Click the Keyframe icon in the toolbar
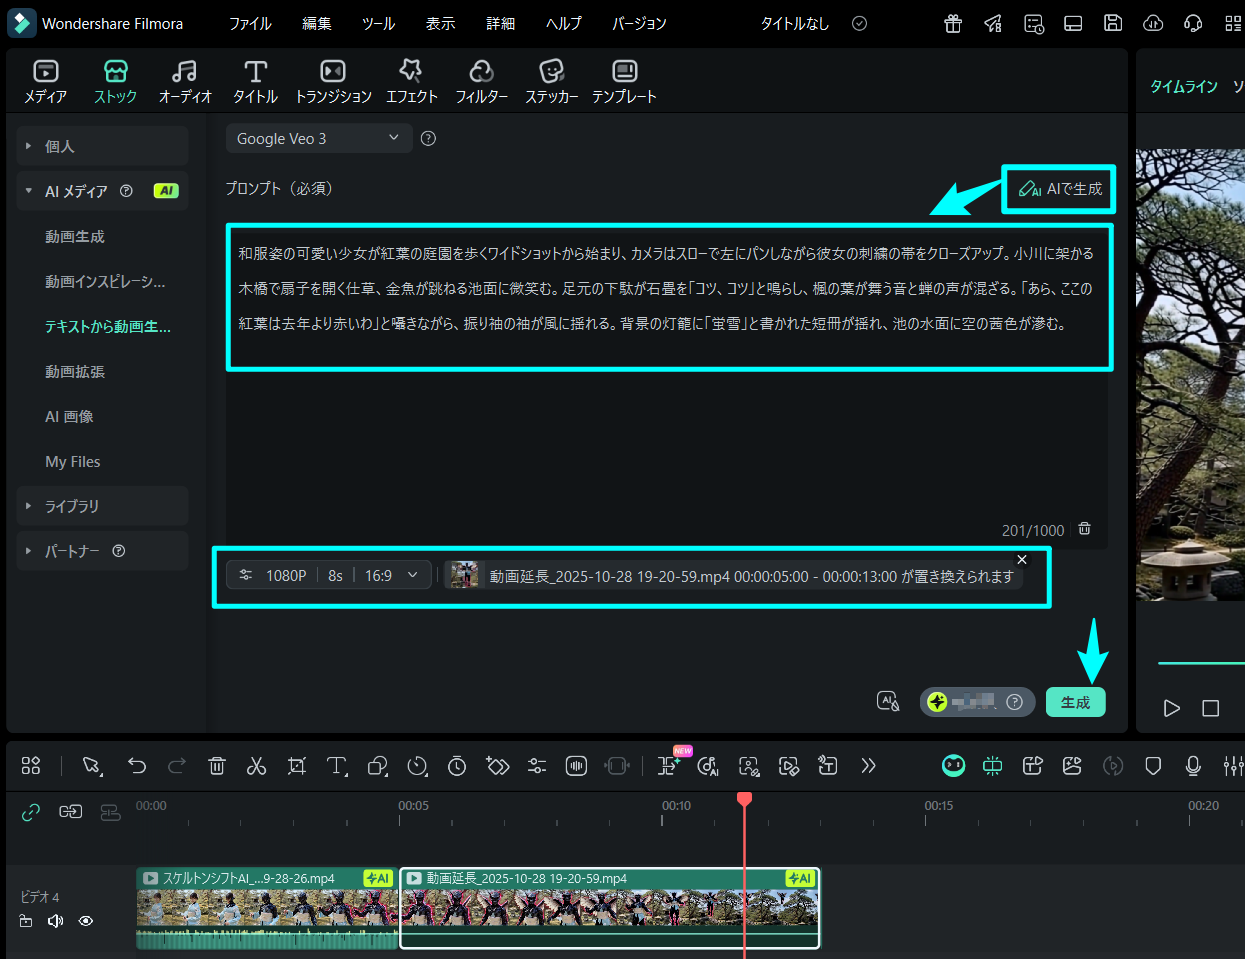1245x959 pixels. [x=497, y=765]
